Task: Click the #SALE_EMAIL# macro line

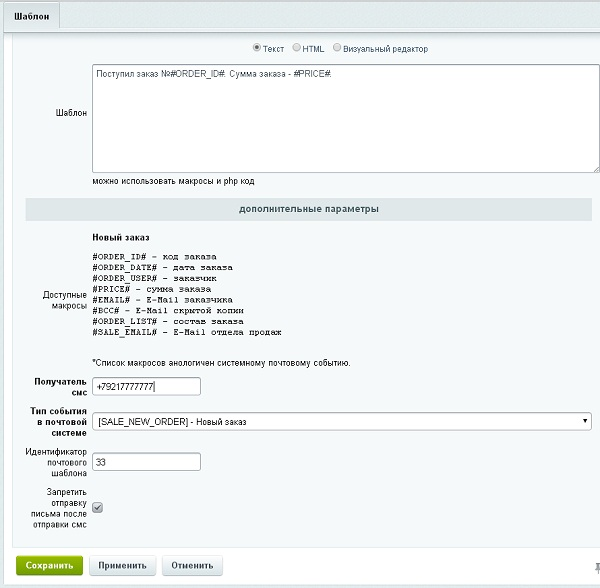Action: 187,332
